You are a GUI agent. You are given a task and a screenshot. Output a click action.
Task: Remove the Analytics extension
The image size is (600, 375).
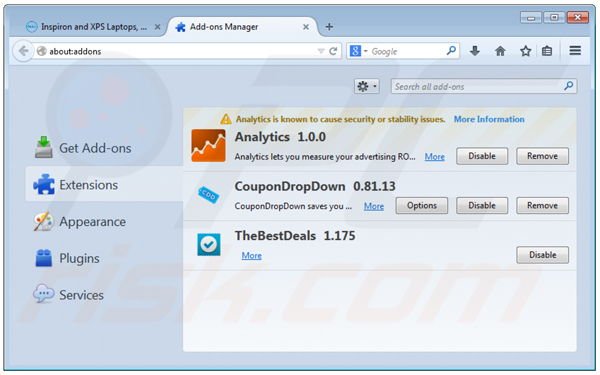542,156
